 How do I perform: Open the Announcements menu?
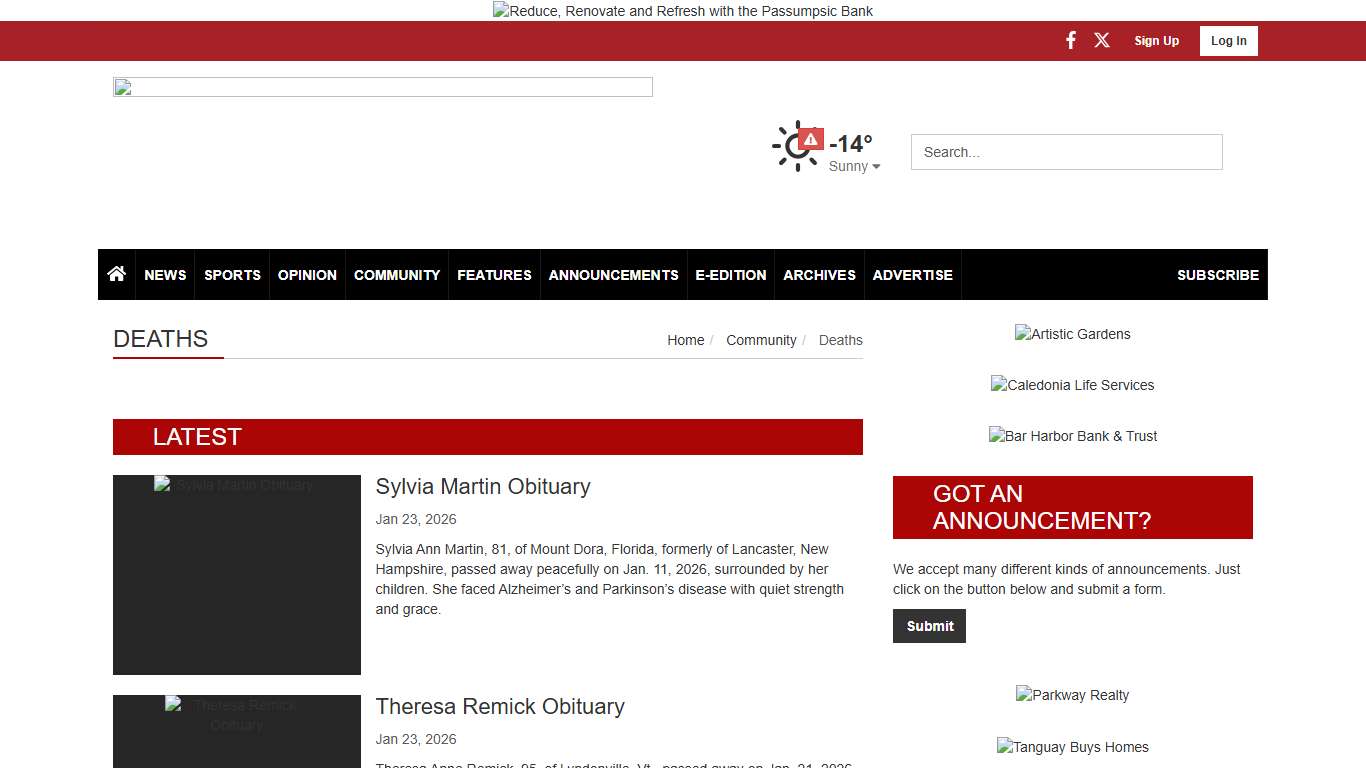pos(613,275)
